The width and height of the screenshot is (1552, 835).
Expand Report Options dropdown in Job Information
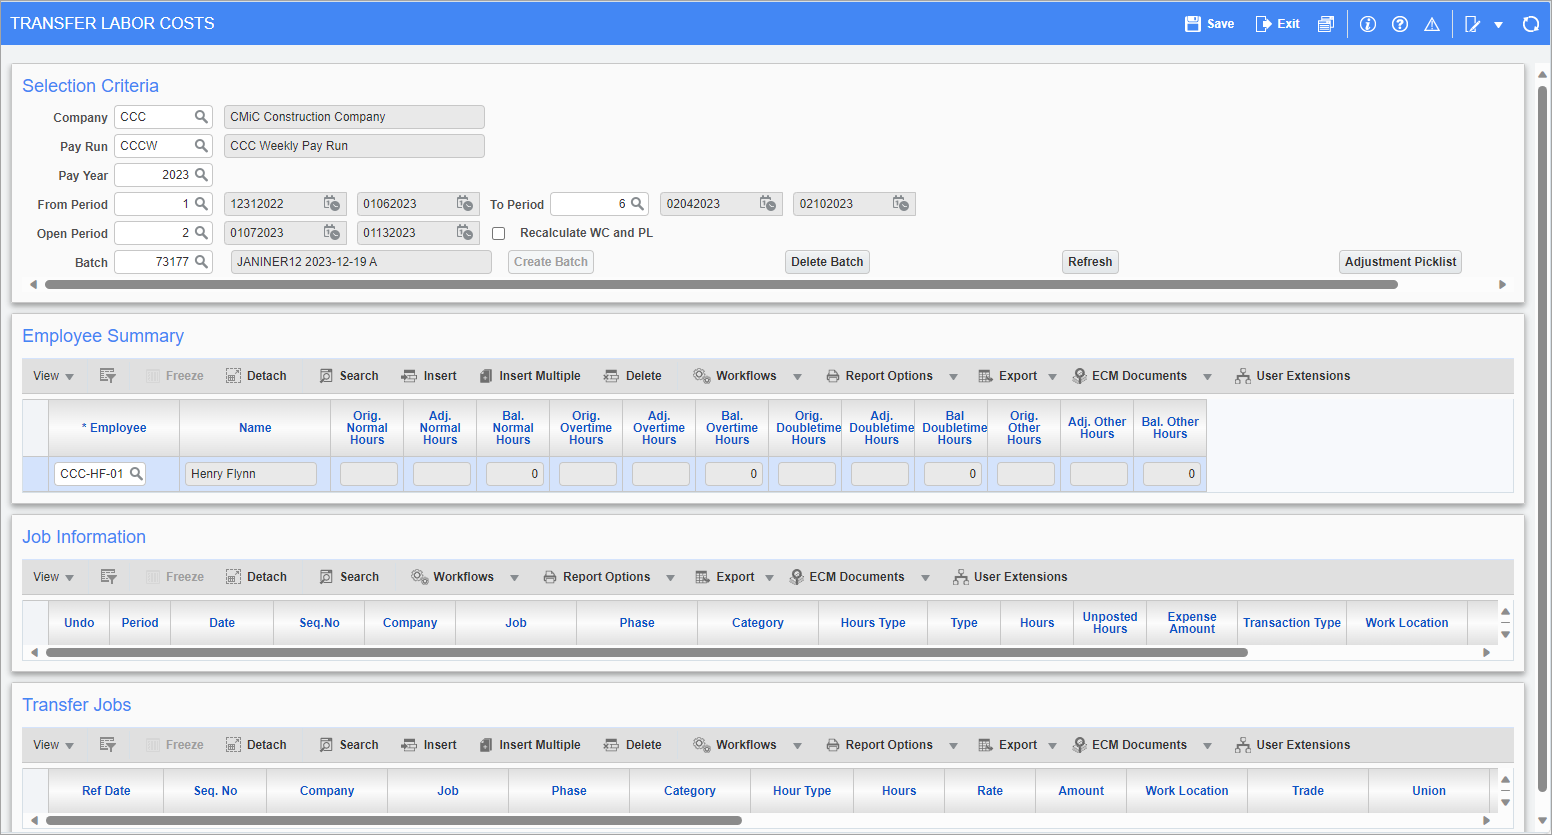[x=670, y=578]
